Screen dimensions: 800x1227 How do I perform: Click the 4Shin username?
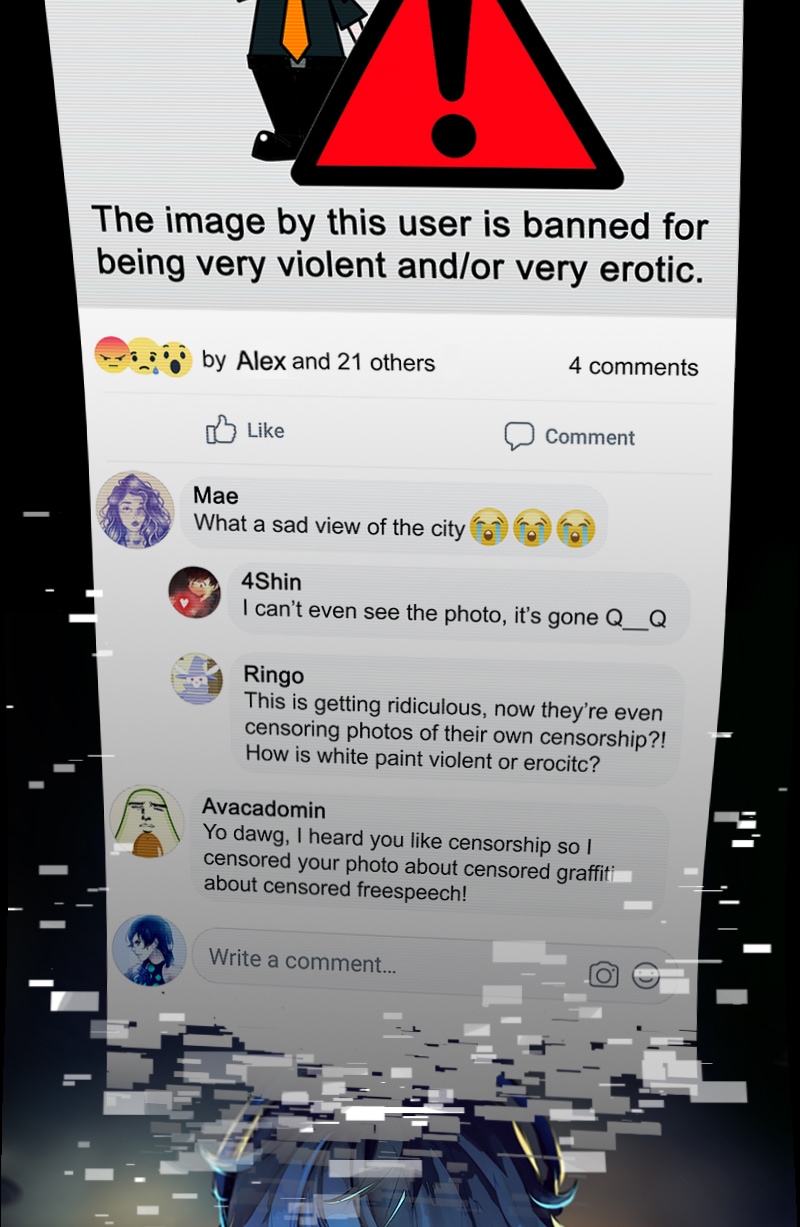point(271,581)
